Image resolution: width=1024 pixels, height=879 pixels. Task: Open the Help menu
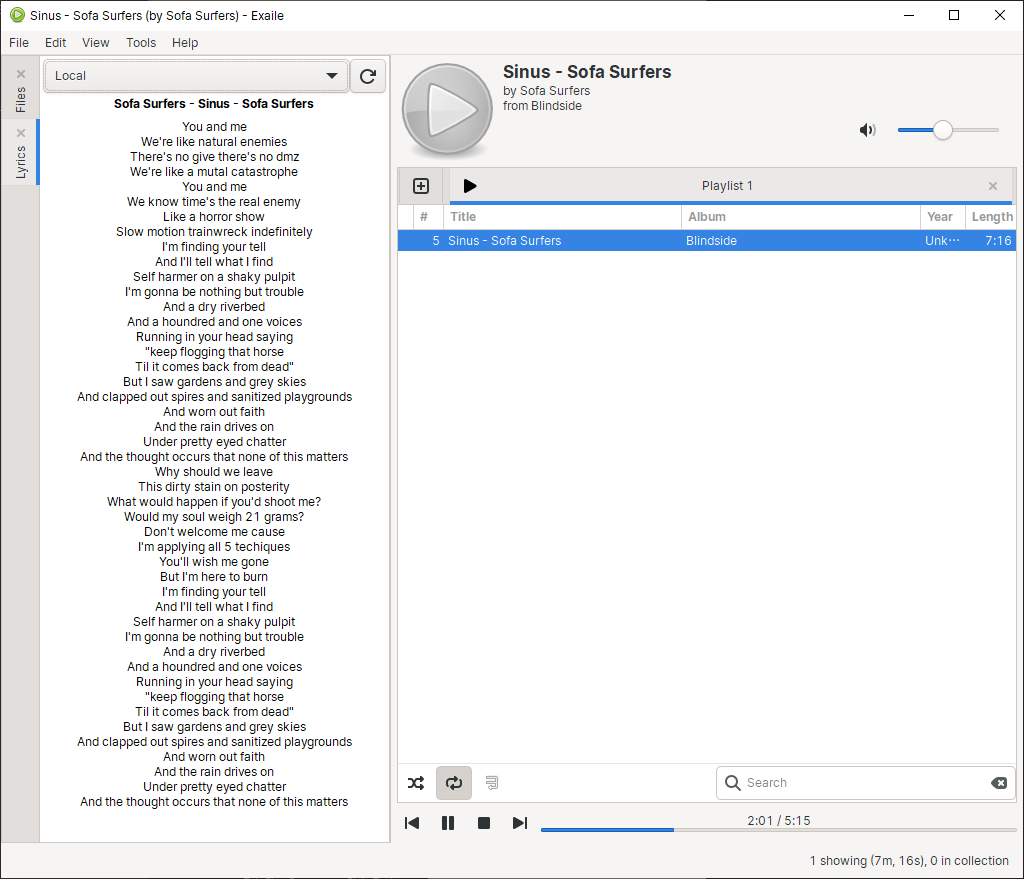185,42
